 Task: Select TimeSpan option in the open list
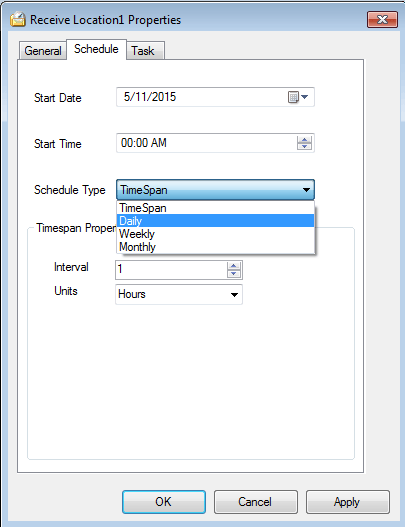[215, 208]
